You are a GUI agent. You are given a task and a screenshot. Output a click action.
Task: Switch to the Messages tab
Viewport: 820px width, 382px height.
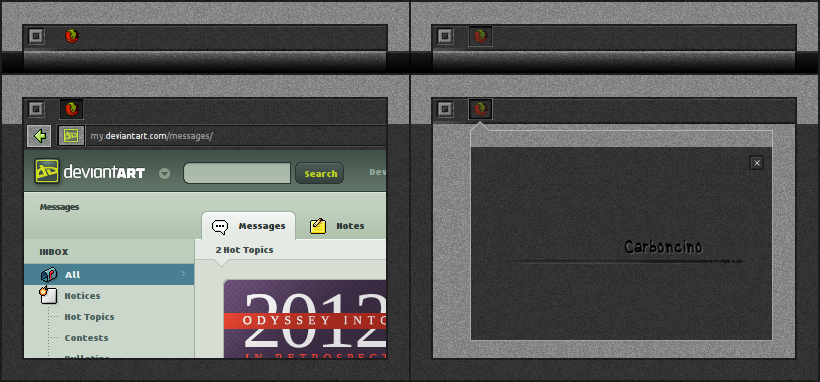248,226
